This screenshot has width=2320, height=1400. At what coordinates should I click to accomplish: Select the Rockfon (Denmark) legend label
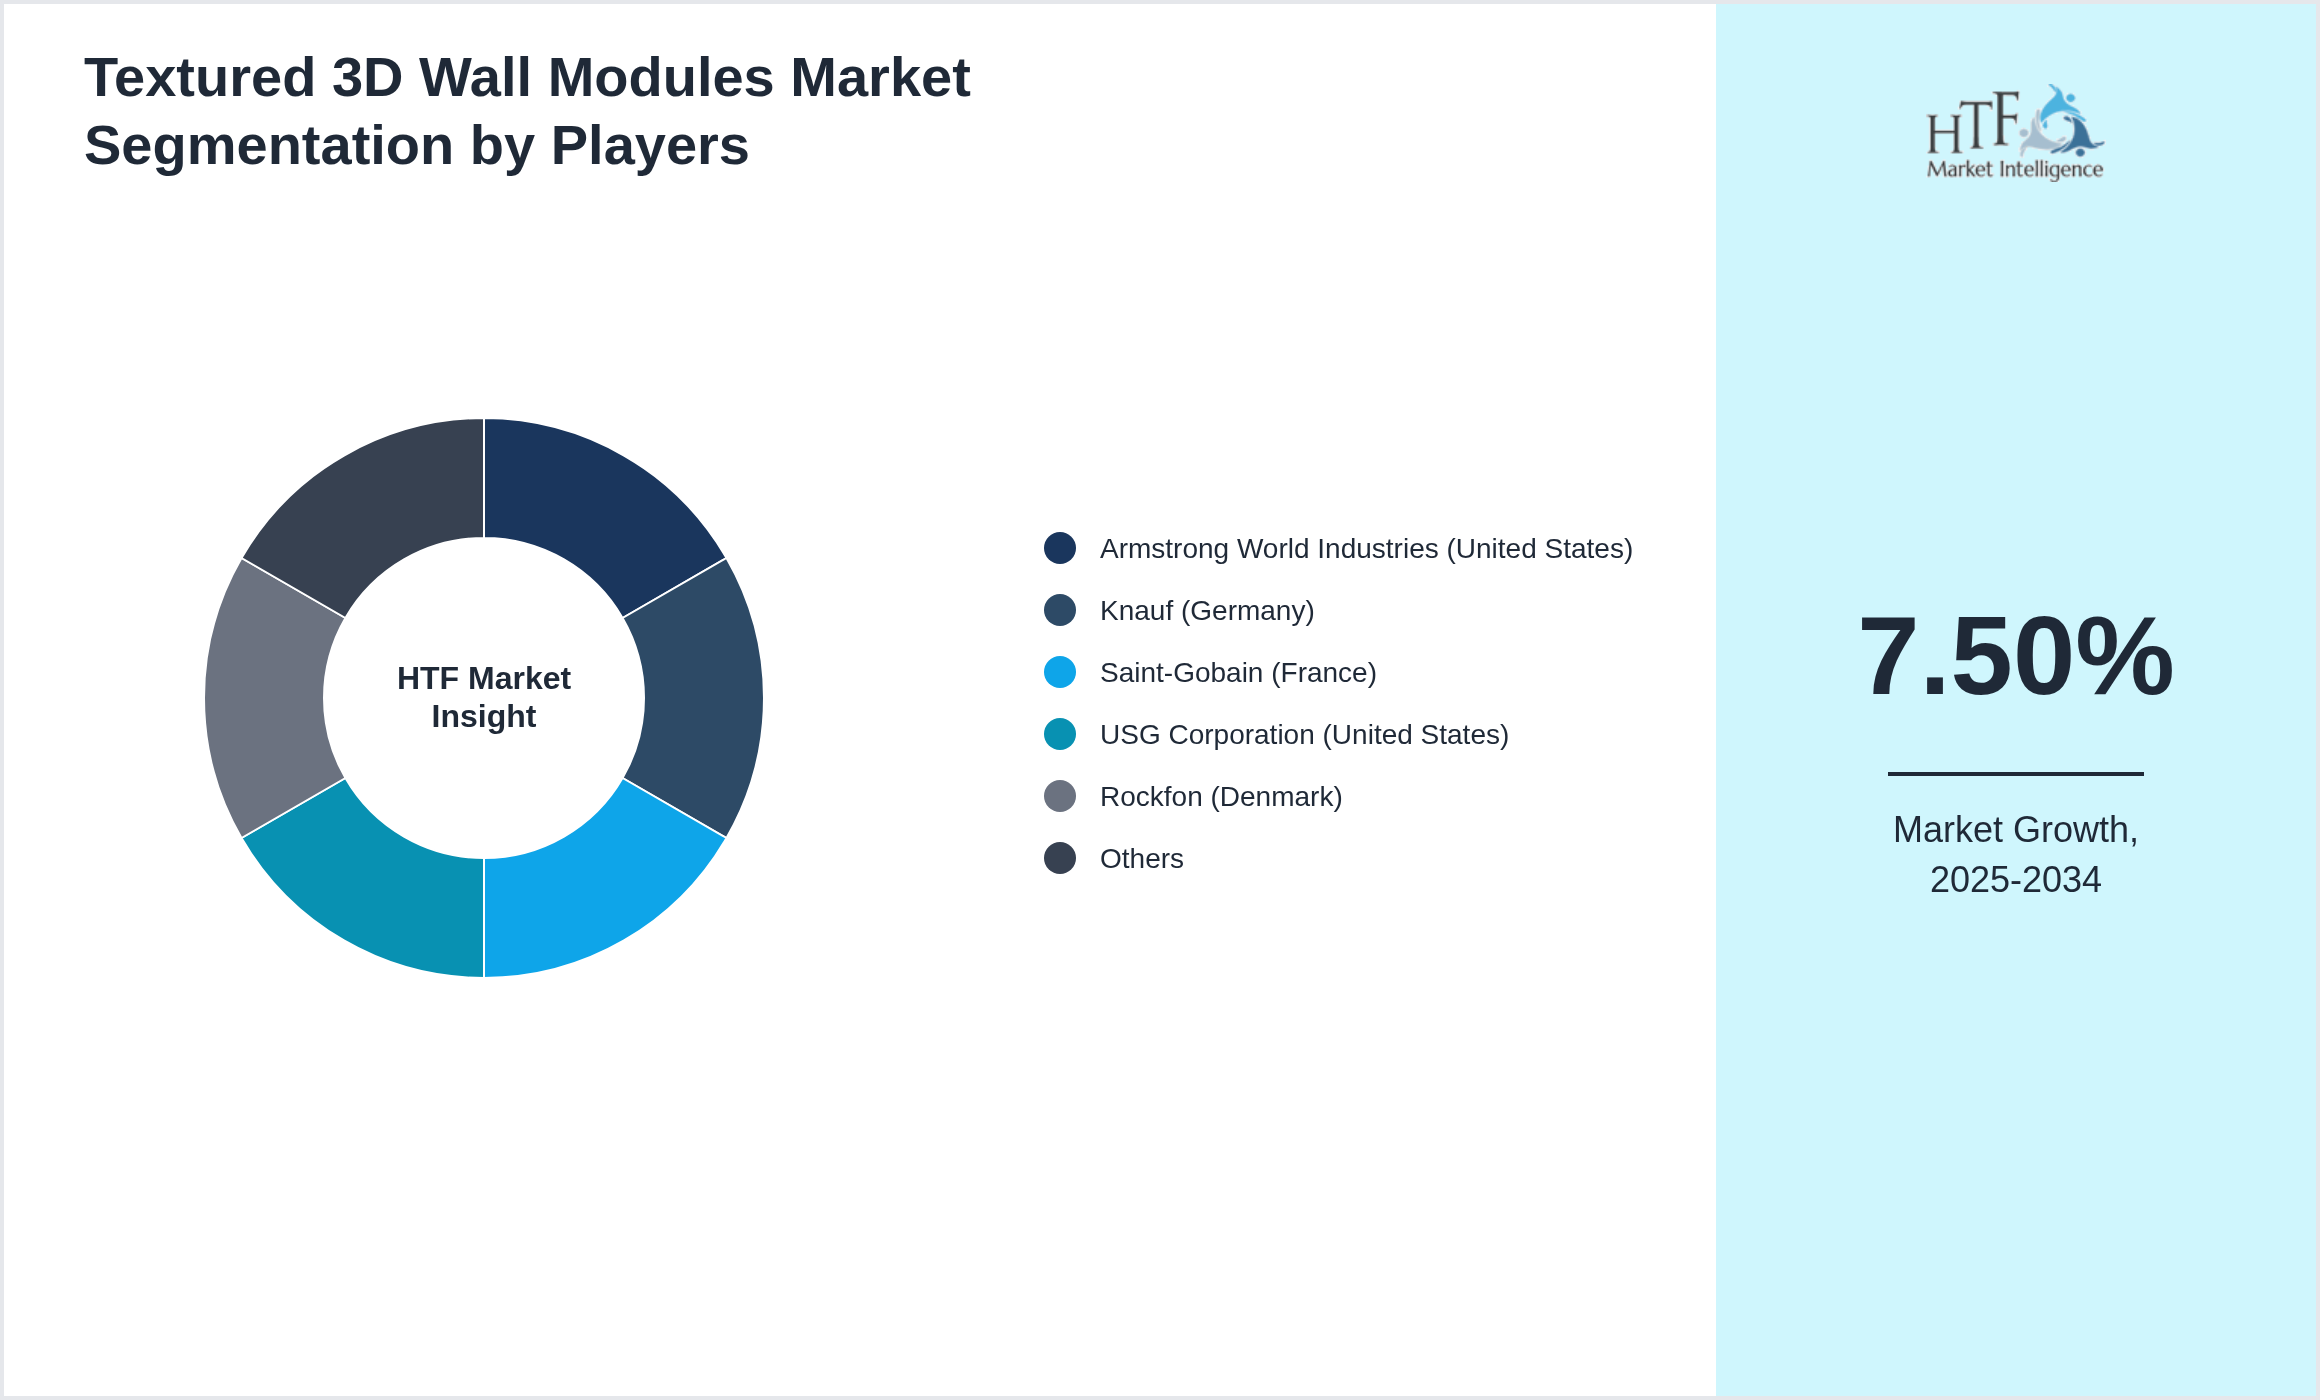tap(1221, 797)
